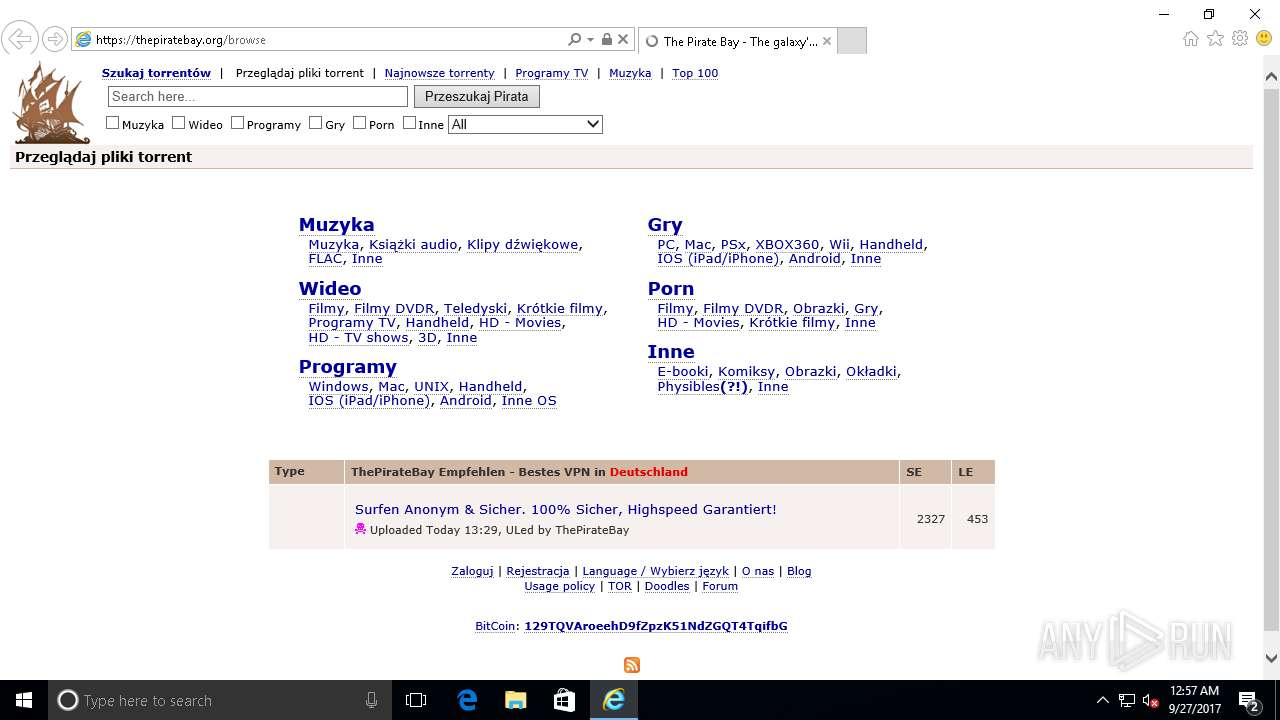Open the Wideo category heading
This screenshot has width=1280, height=720.
(x=330, y=288)
